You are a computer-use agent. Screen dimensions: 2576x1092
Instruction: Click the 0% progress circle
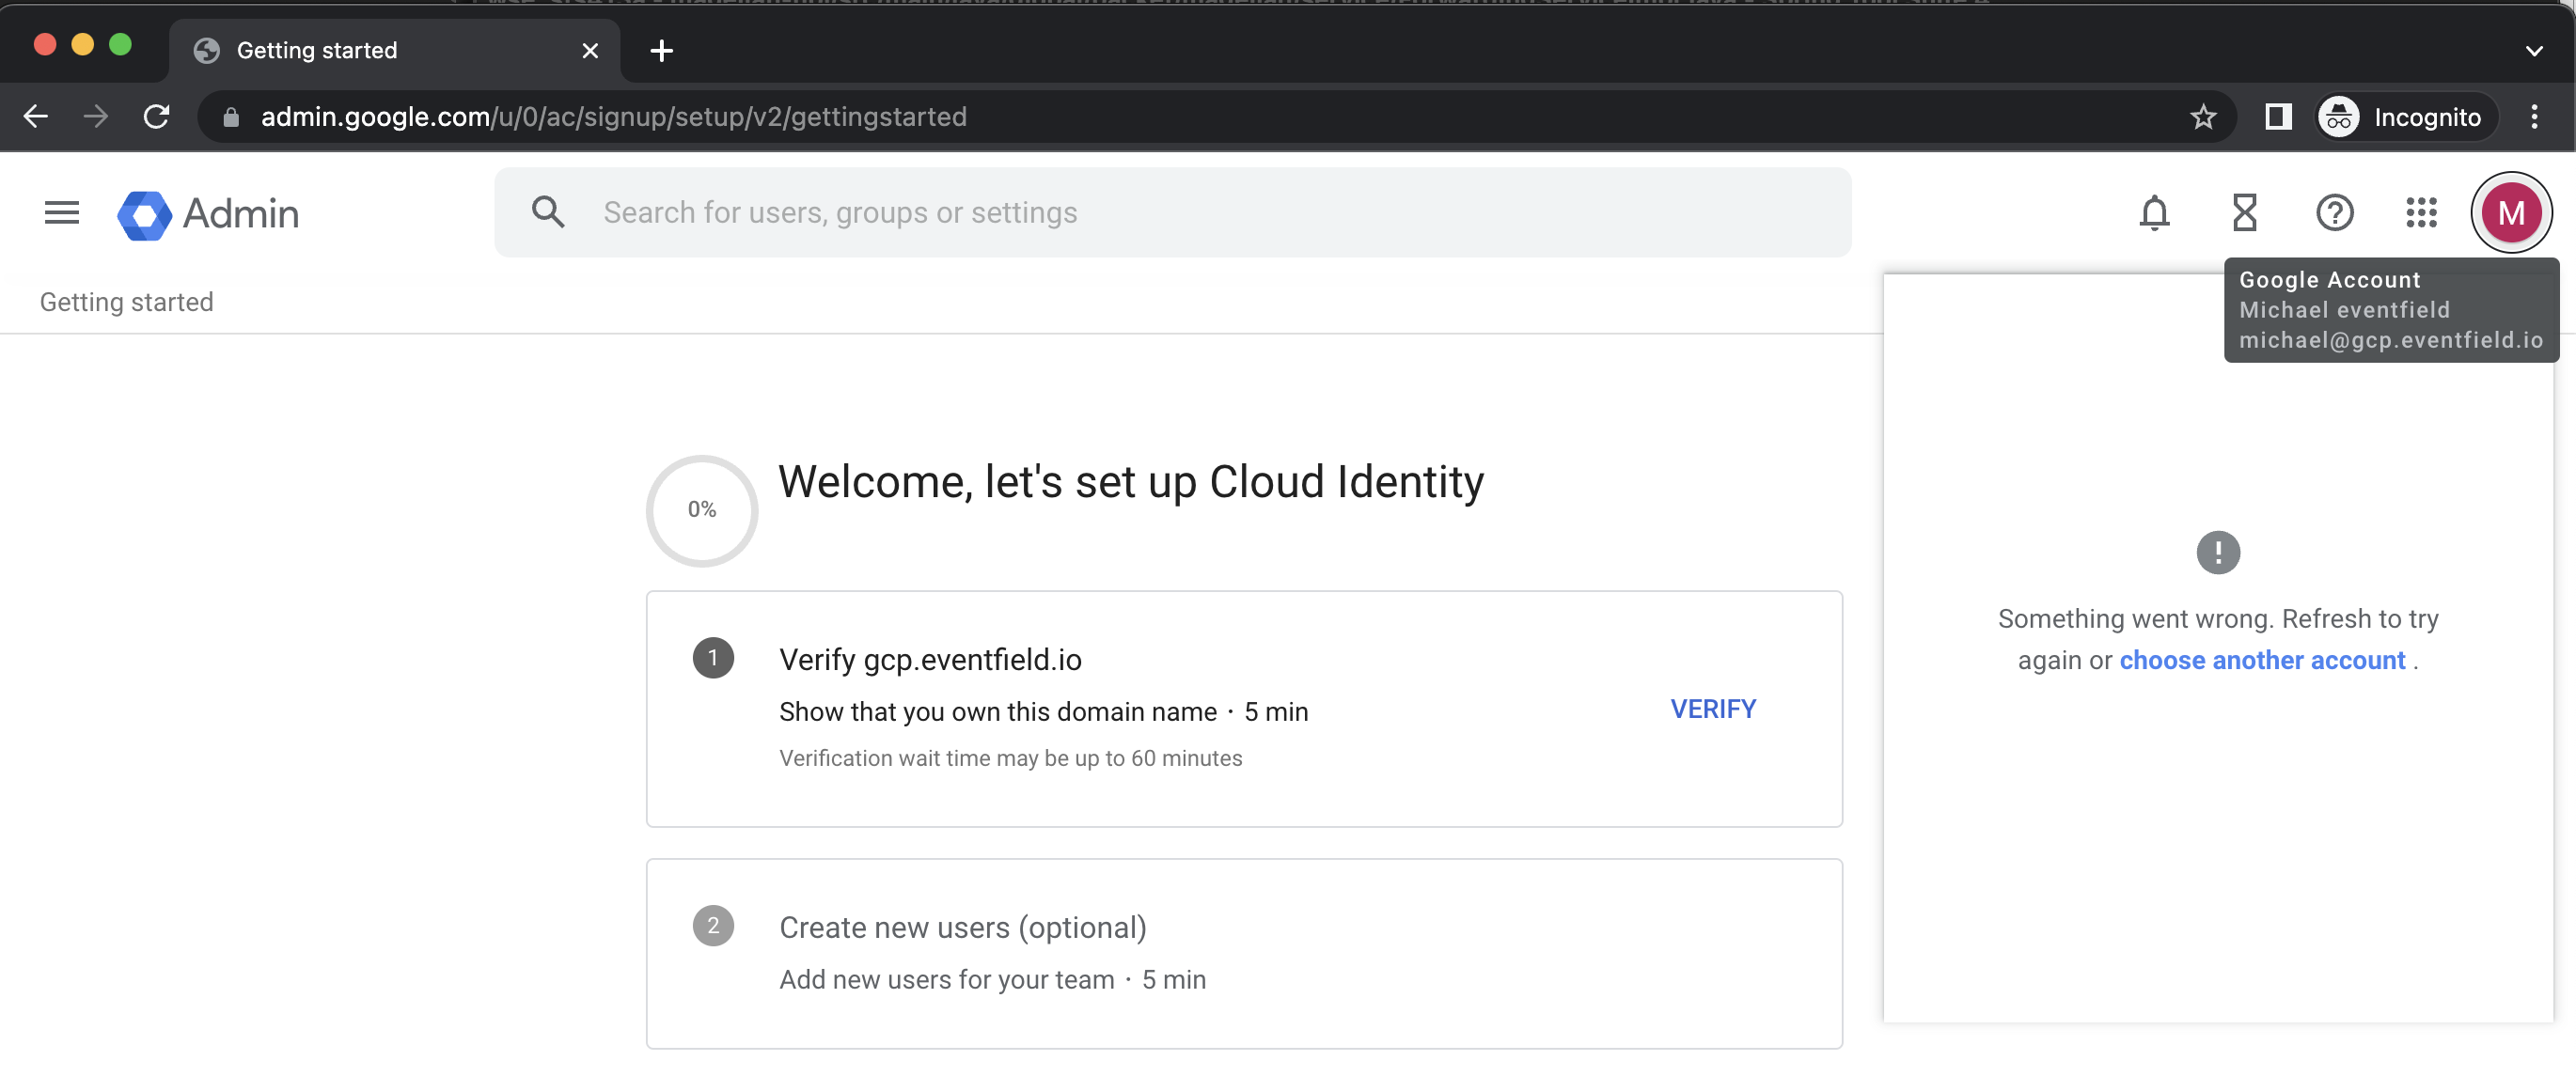pyautogui.click(x=702, y=510)
